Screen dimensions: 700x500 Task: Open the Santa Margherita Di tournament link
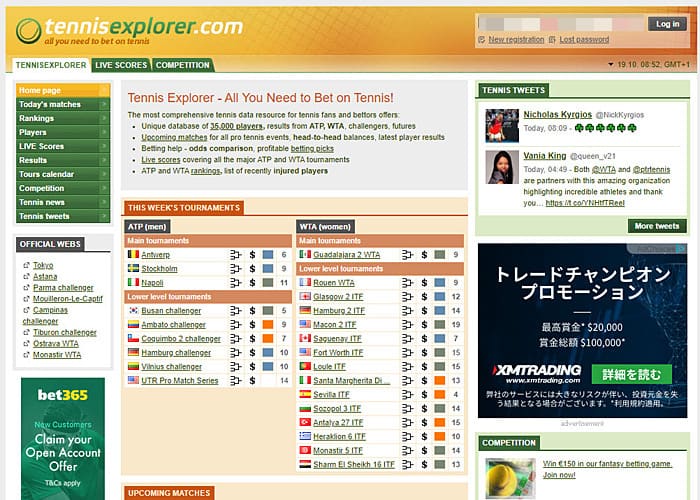tap(352, 381)
